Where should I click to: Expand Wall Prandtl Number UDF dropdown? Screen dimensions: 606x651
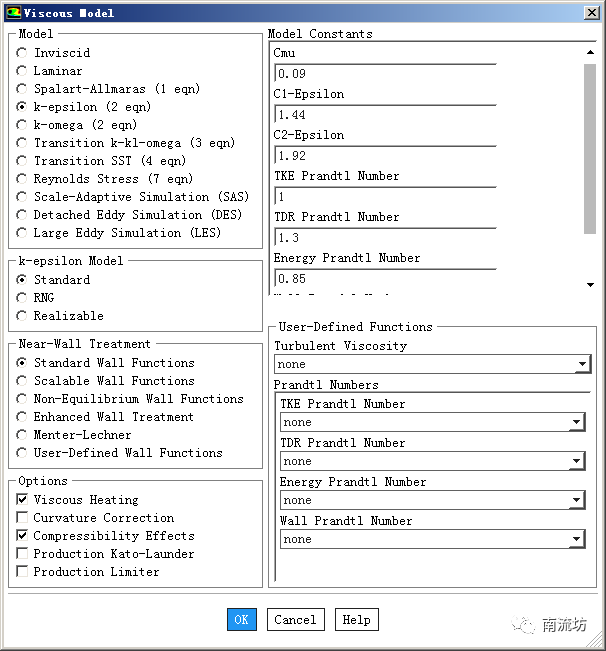coord(433,539)
